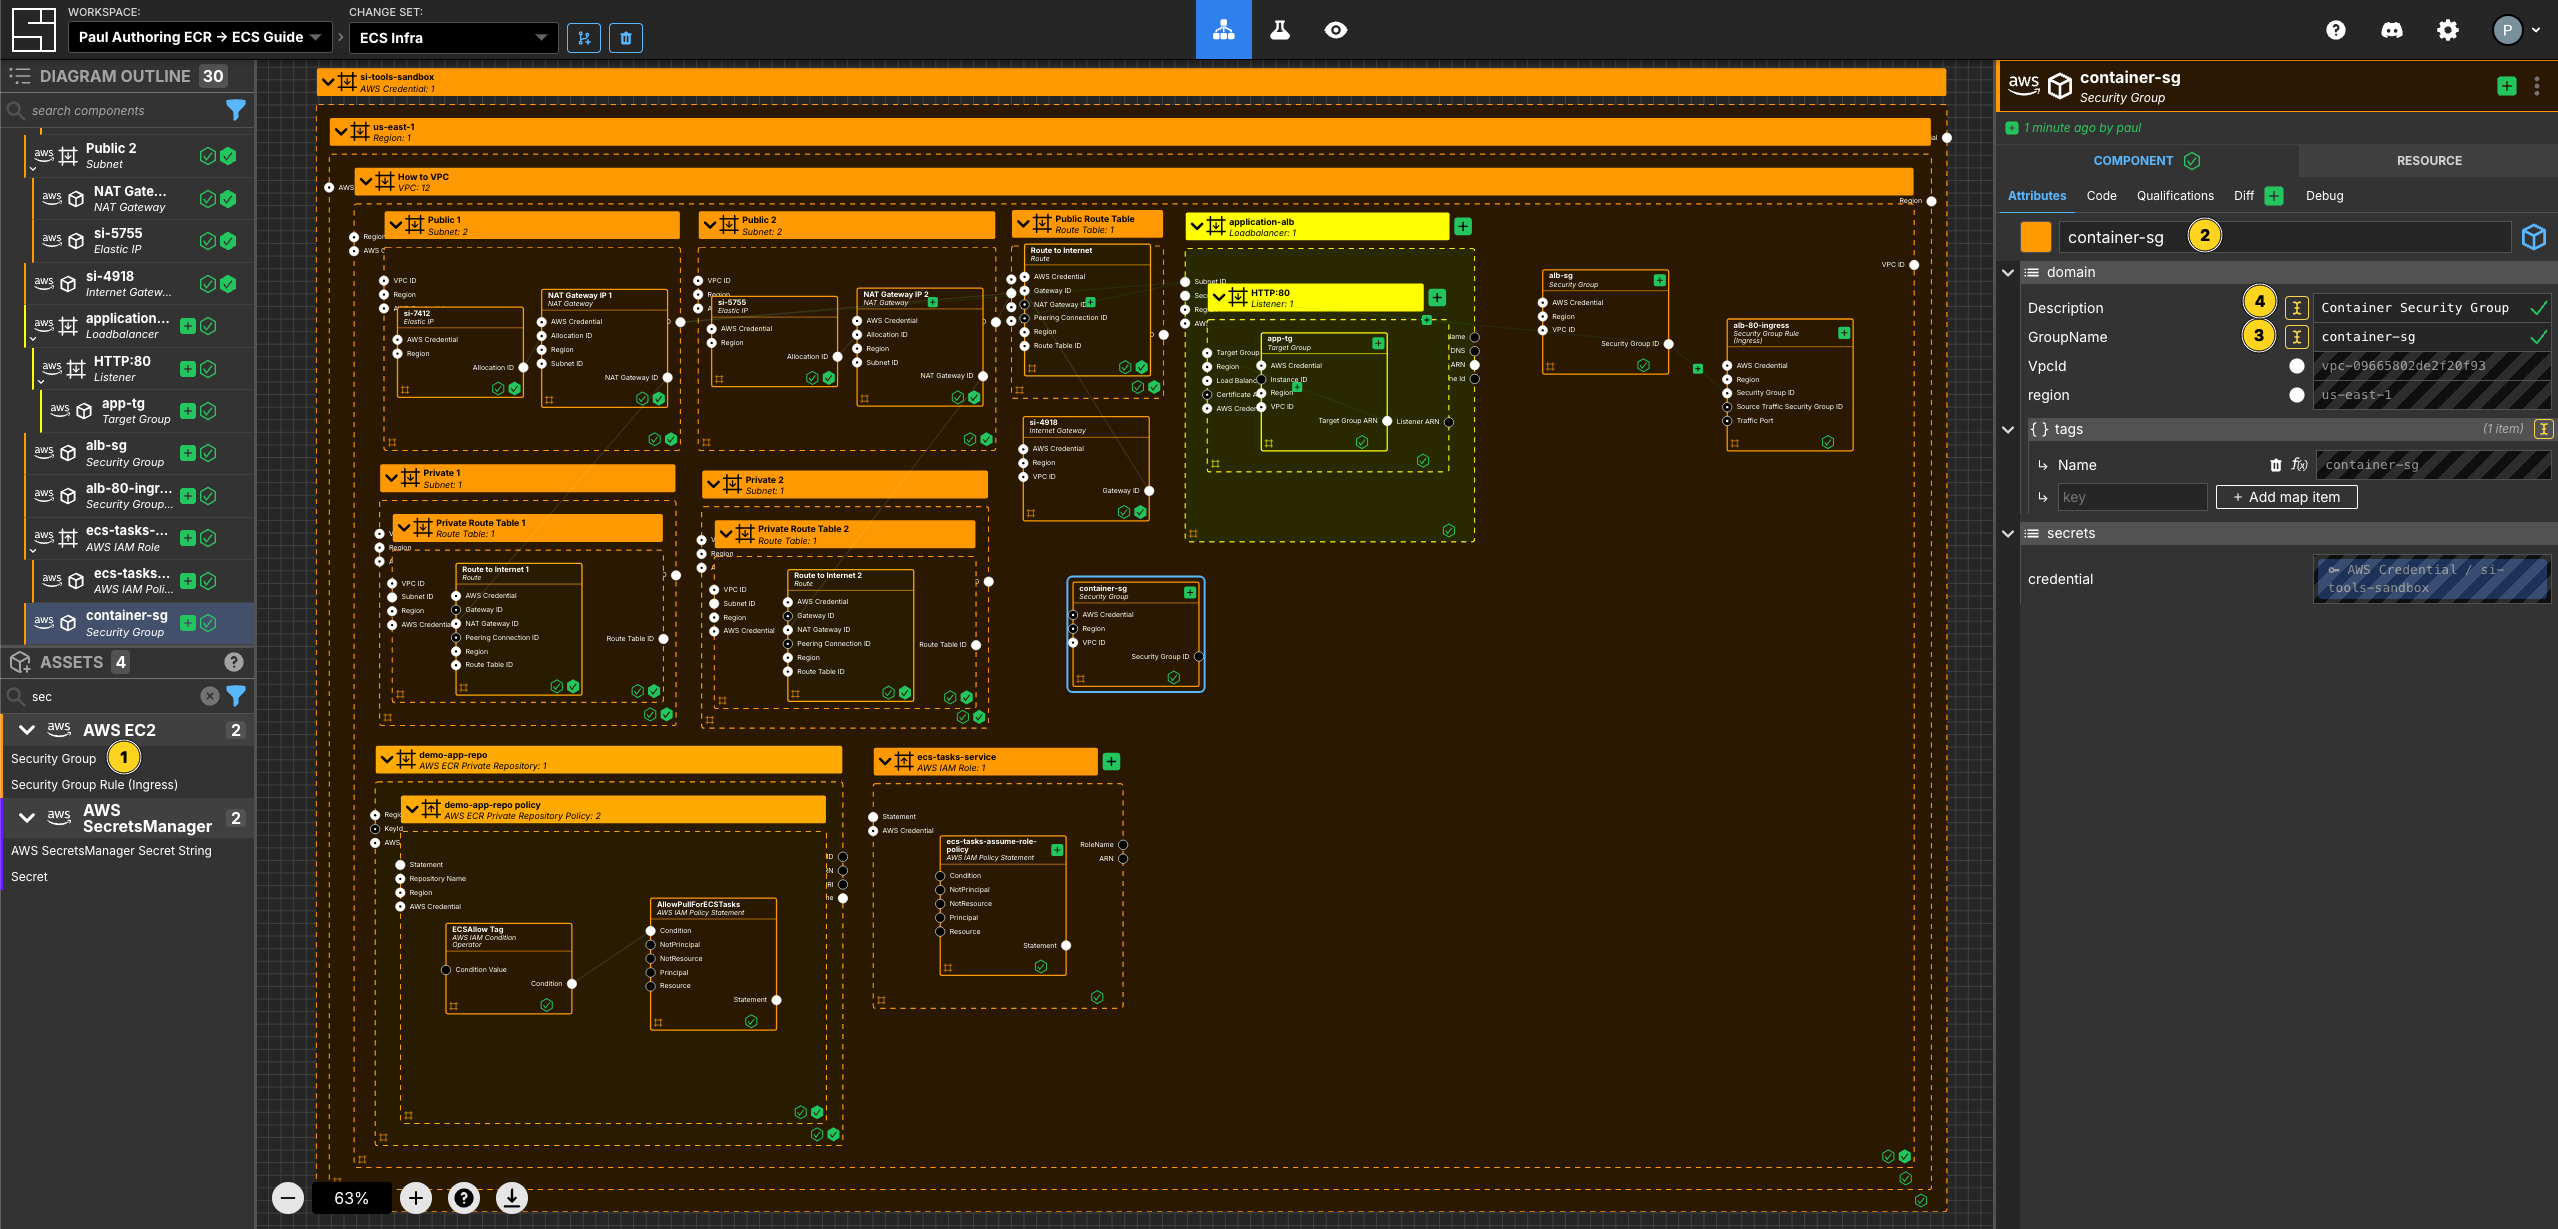Viewport: 2558px width, 1229px height.
Task: Open the help question mark in top bar
Action: (x=2335, y=30)
